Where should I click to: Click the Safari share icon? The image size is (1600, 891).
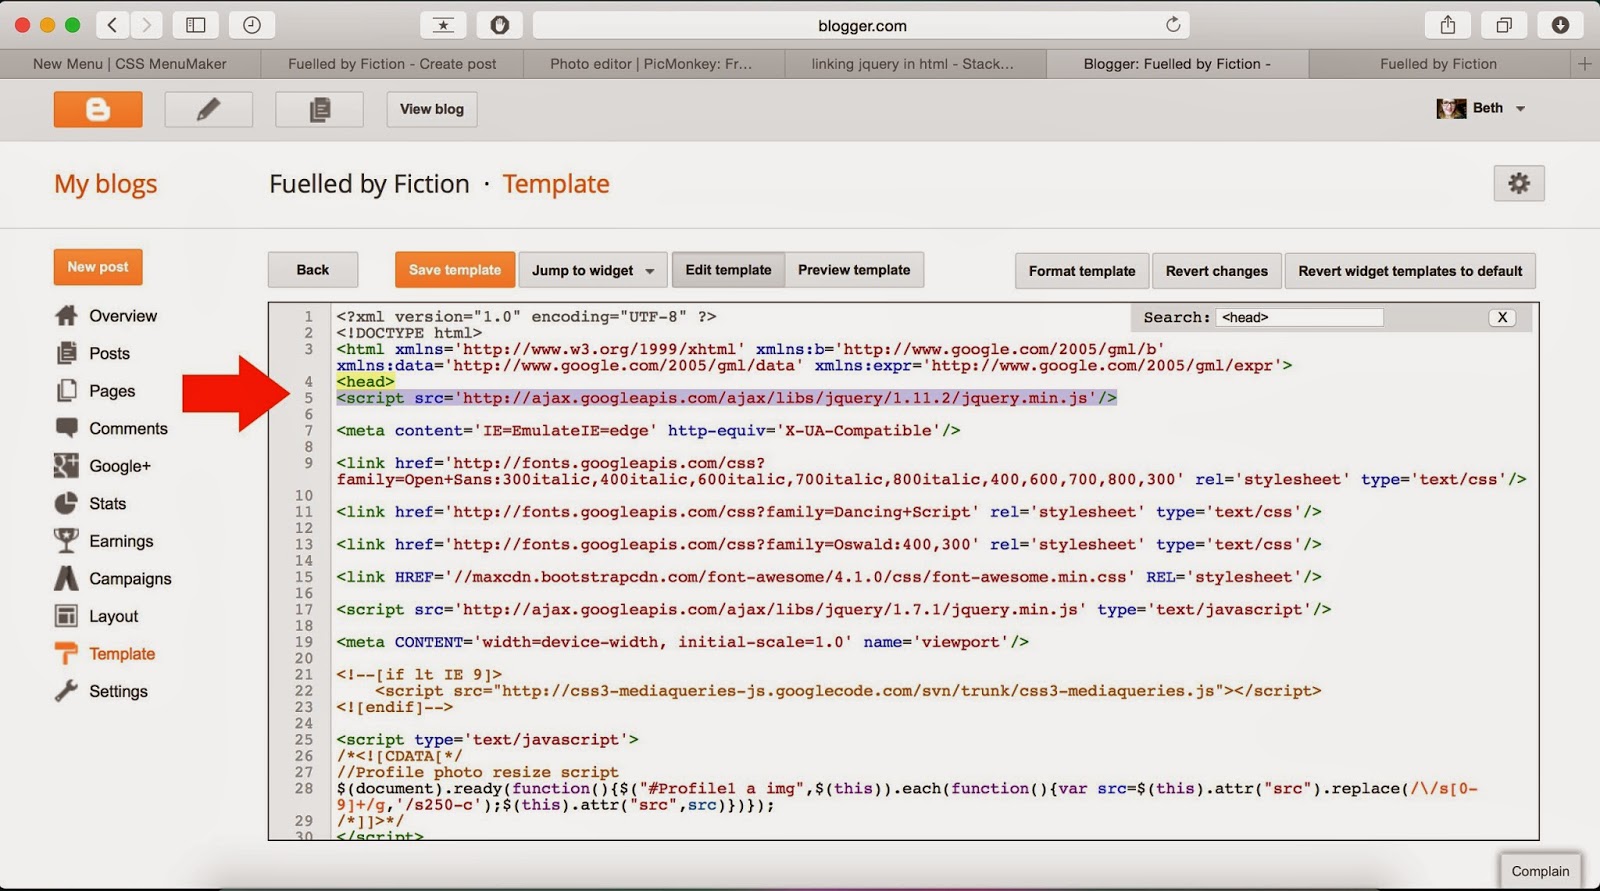click(1447, 25)
